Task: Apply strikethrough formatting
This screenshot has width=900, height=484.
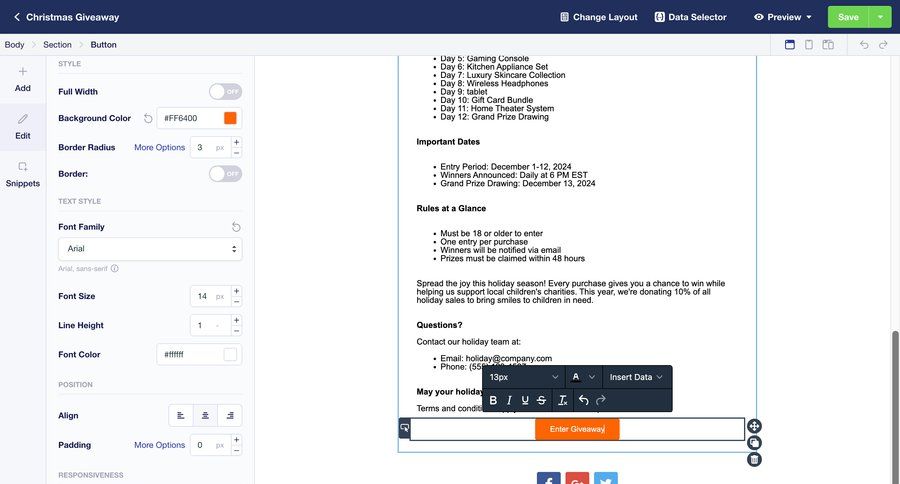Action: [x=541, y=401]
